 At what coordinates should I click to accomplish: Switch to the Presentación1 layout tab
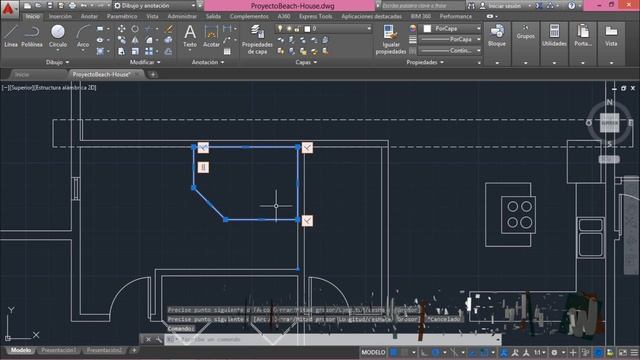coord(59,350)
